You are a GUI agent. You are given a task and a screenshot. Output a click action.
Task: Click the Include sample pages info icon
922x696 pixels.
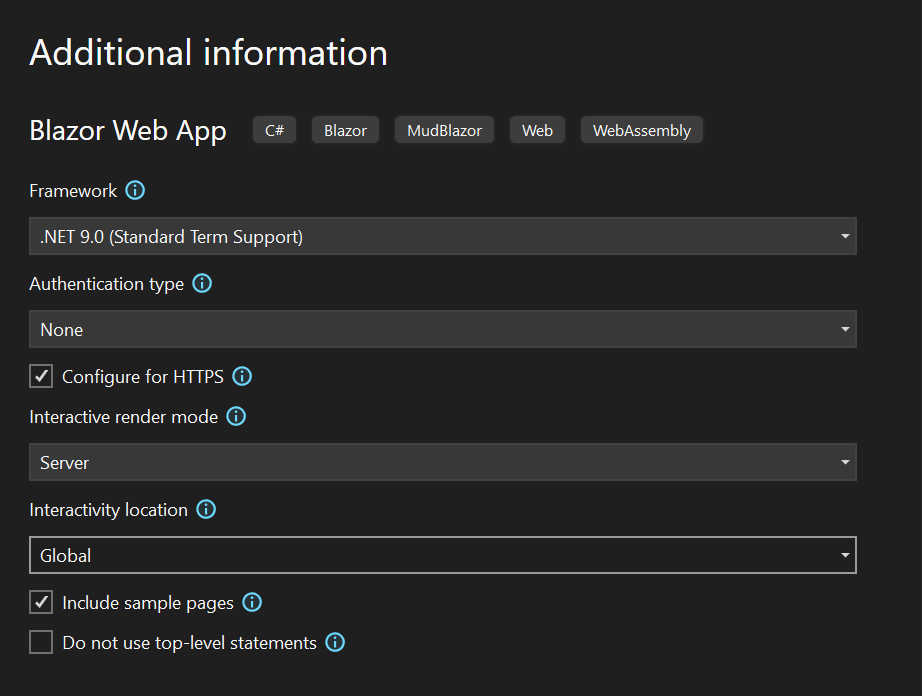(252, 602)
